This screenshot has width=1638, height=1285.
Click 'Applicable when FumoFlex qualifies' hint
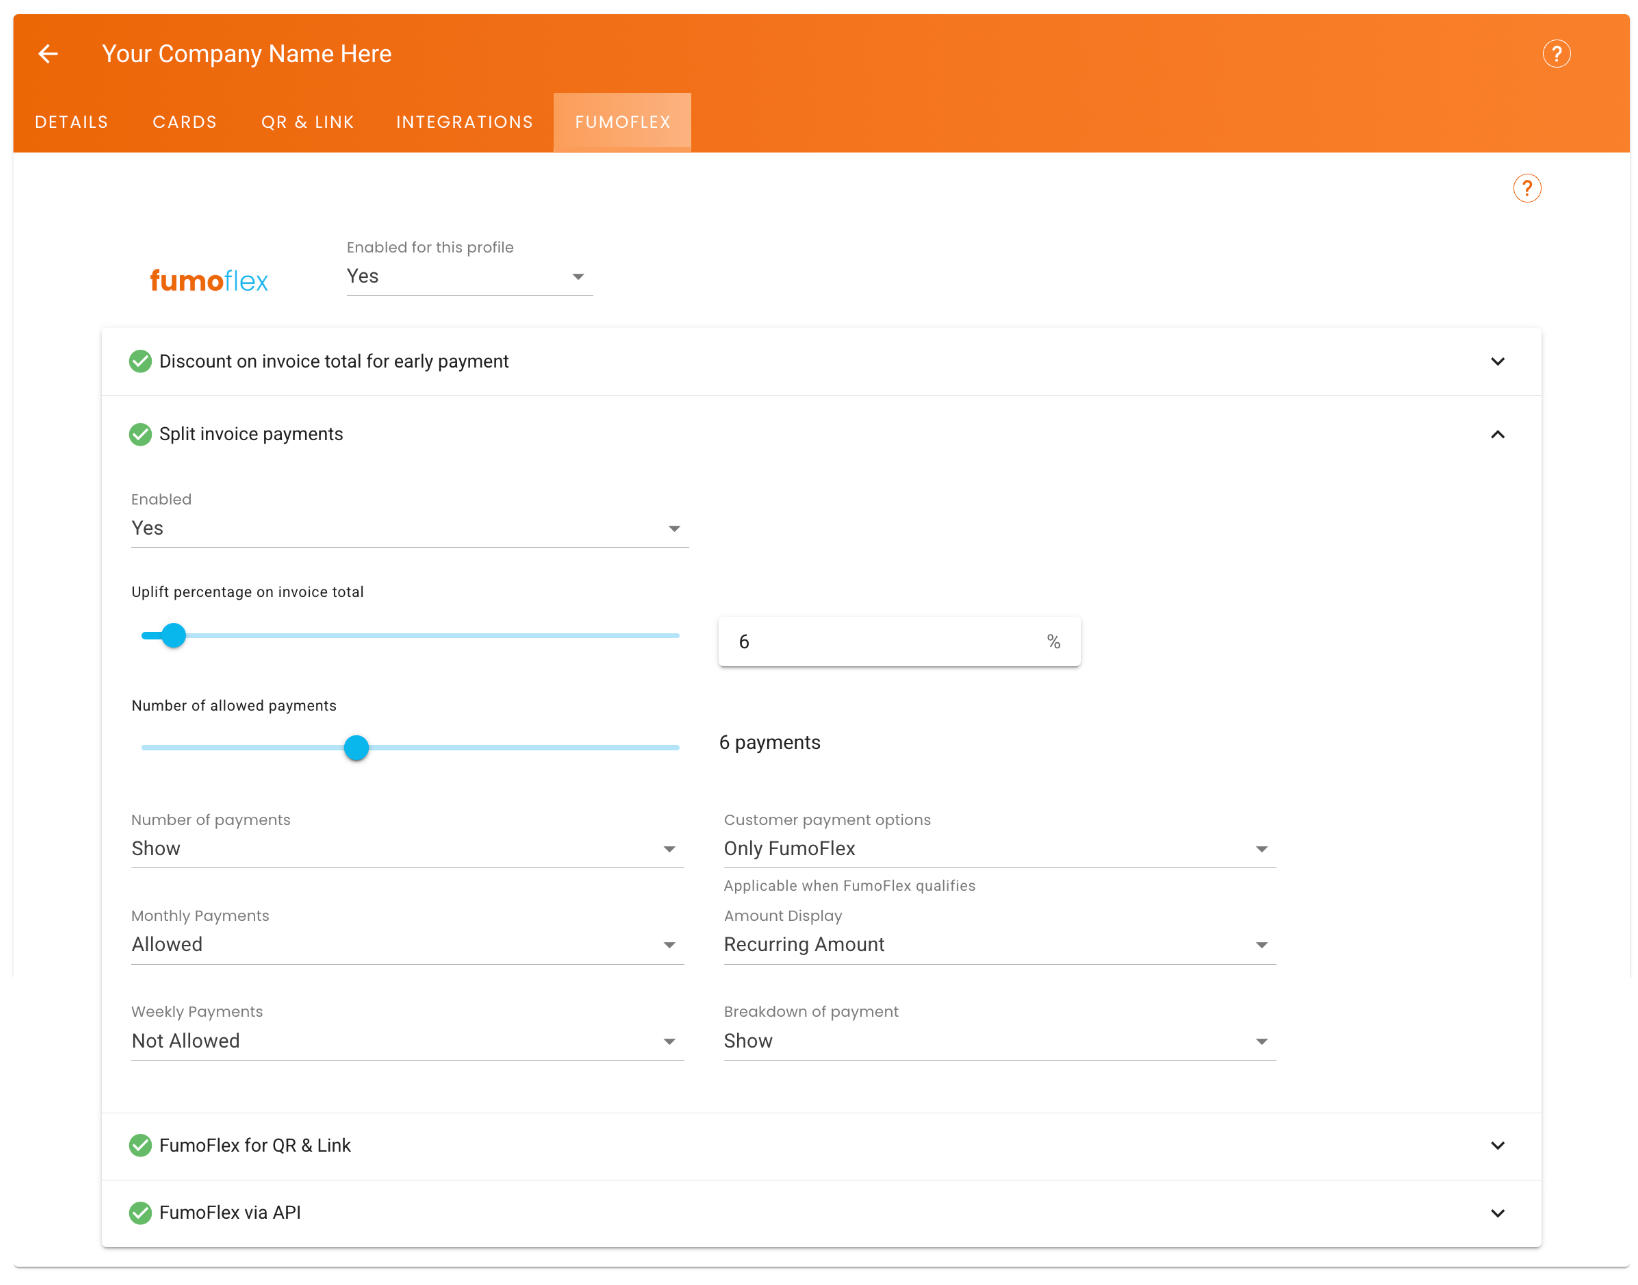click(x=849, y=886)
